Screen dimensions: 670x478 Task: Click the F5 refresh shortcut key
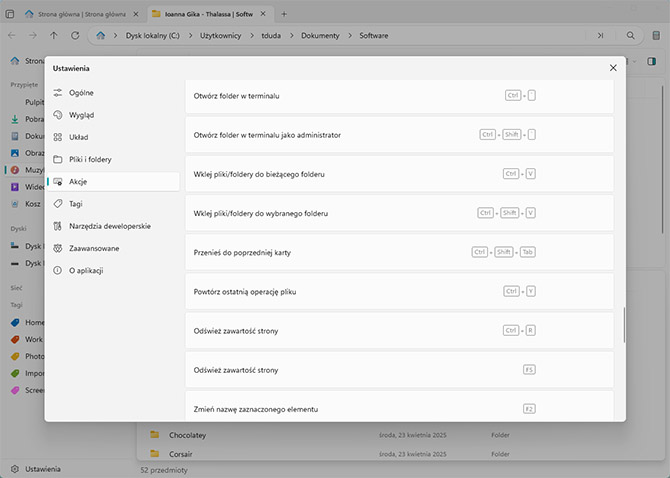[529, 369]
